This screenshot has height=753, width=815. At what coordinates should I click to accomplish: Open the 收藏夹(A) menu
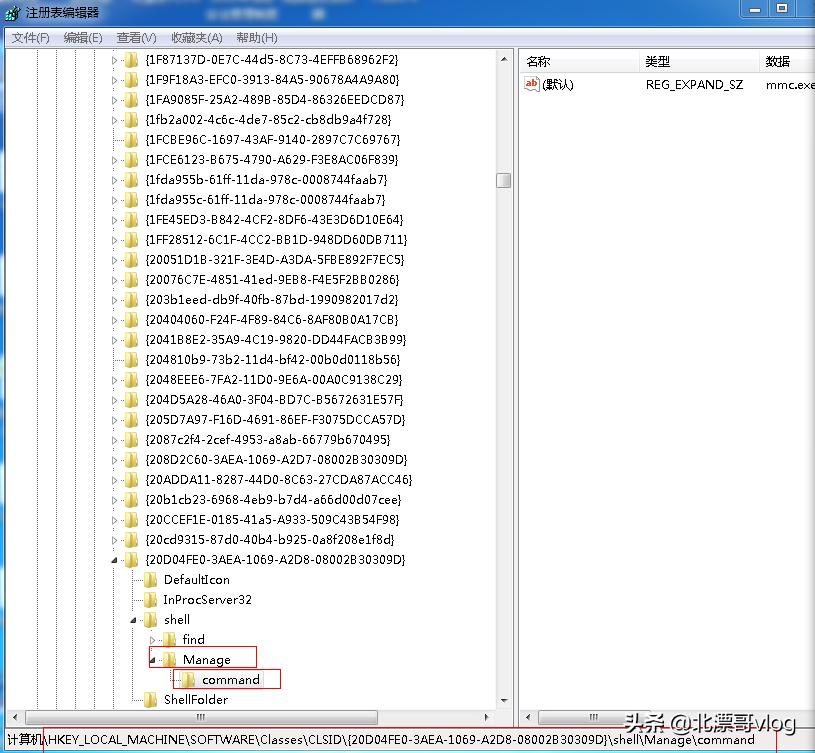pos(197,38)
